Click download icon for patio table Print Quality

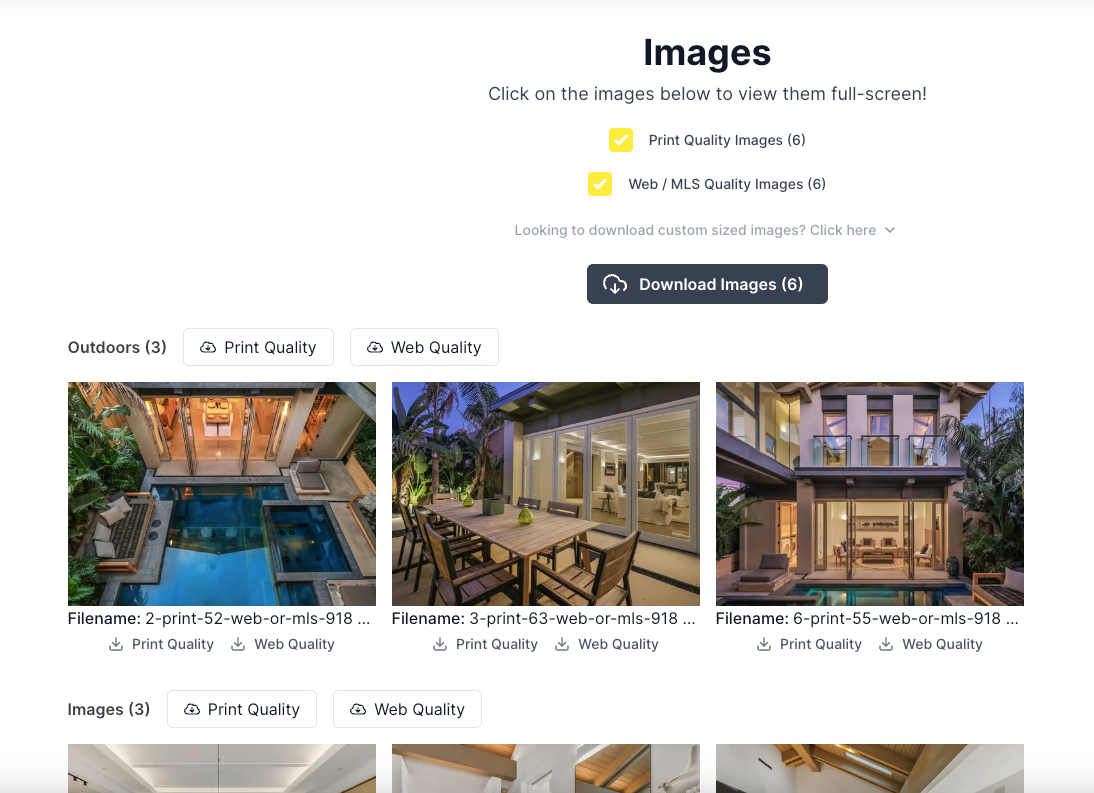[440, 644]
